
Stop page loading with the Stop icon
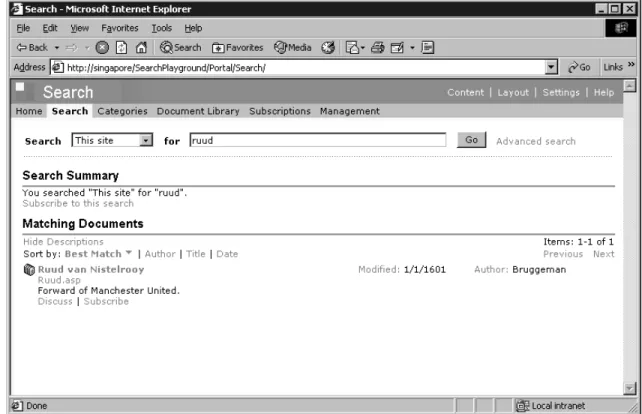[x=102, y=48]
